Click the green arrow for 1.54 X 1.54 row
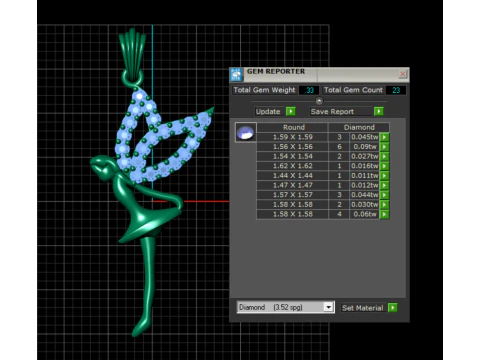480x360 pixels. (x=384, y=156)
